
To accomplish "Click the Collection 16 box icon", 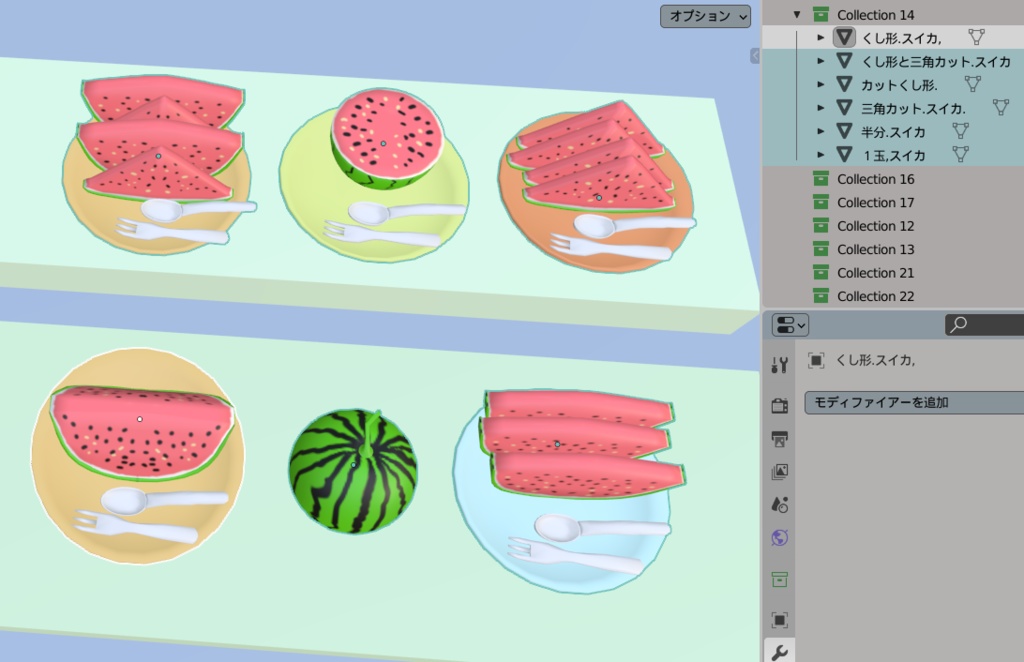I will coord(821,179).
